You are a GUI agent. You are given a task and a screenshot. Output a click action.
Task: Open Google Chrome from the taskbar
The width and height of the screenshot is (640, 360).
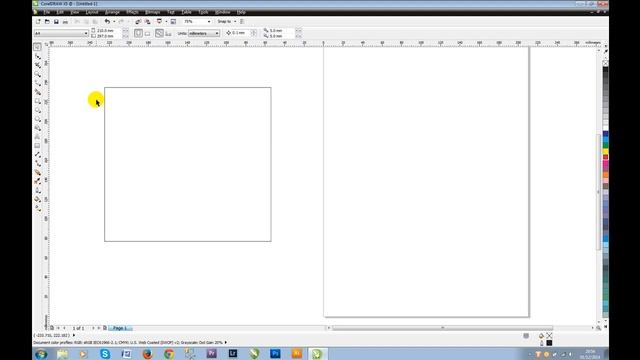[x=169, y=354]
